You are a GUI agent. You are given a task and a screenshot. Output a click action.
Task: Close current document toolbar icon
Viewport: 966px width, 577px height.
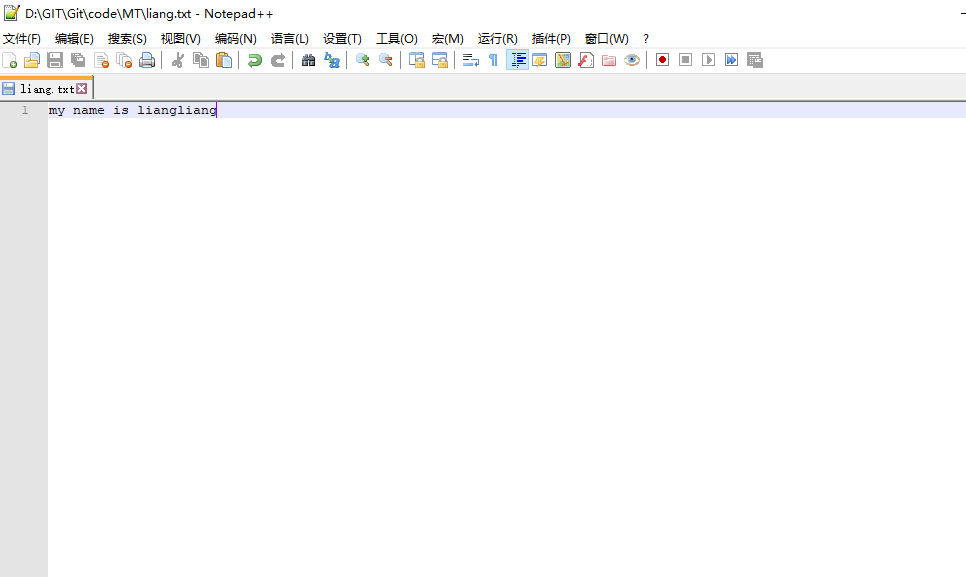[x=101, y=60]
